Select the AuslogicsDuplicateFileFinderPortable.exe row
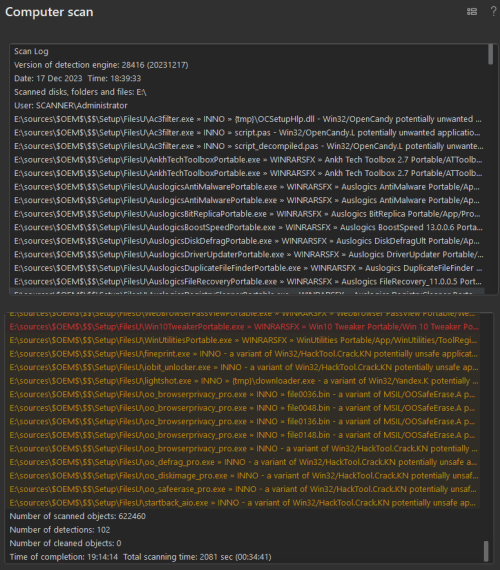 point(248,268)
